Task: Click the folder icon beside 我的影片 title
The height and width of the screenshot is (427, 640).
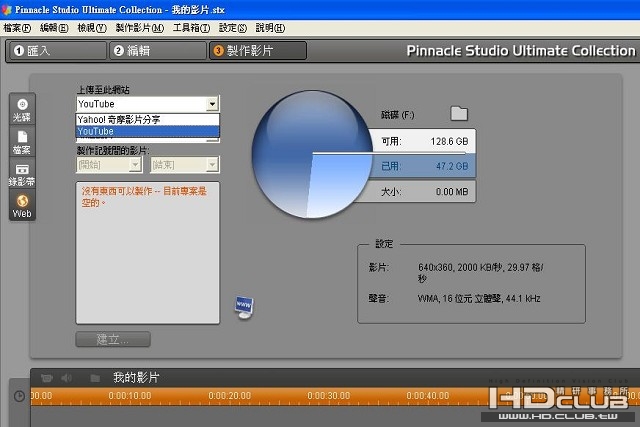Action: pyautogui.click(x=95, y=378)
